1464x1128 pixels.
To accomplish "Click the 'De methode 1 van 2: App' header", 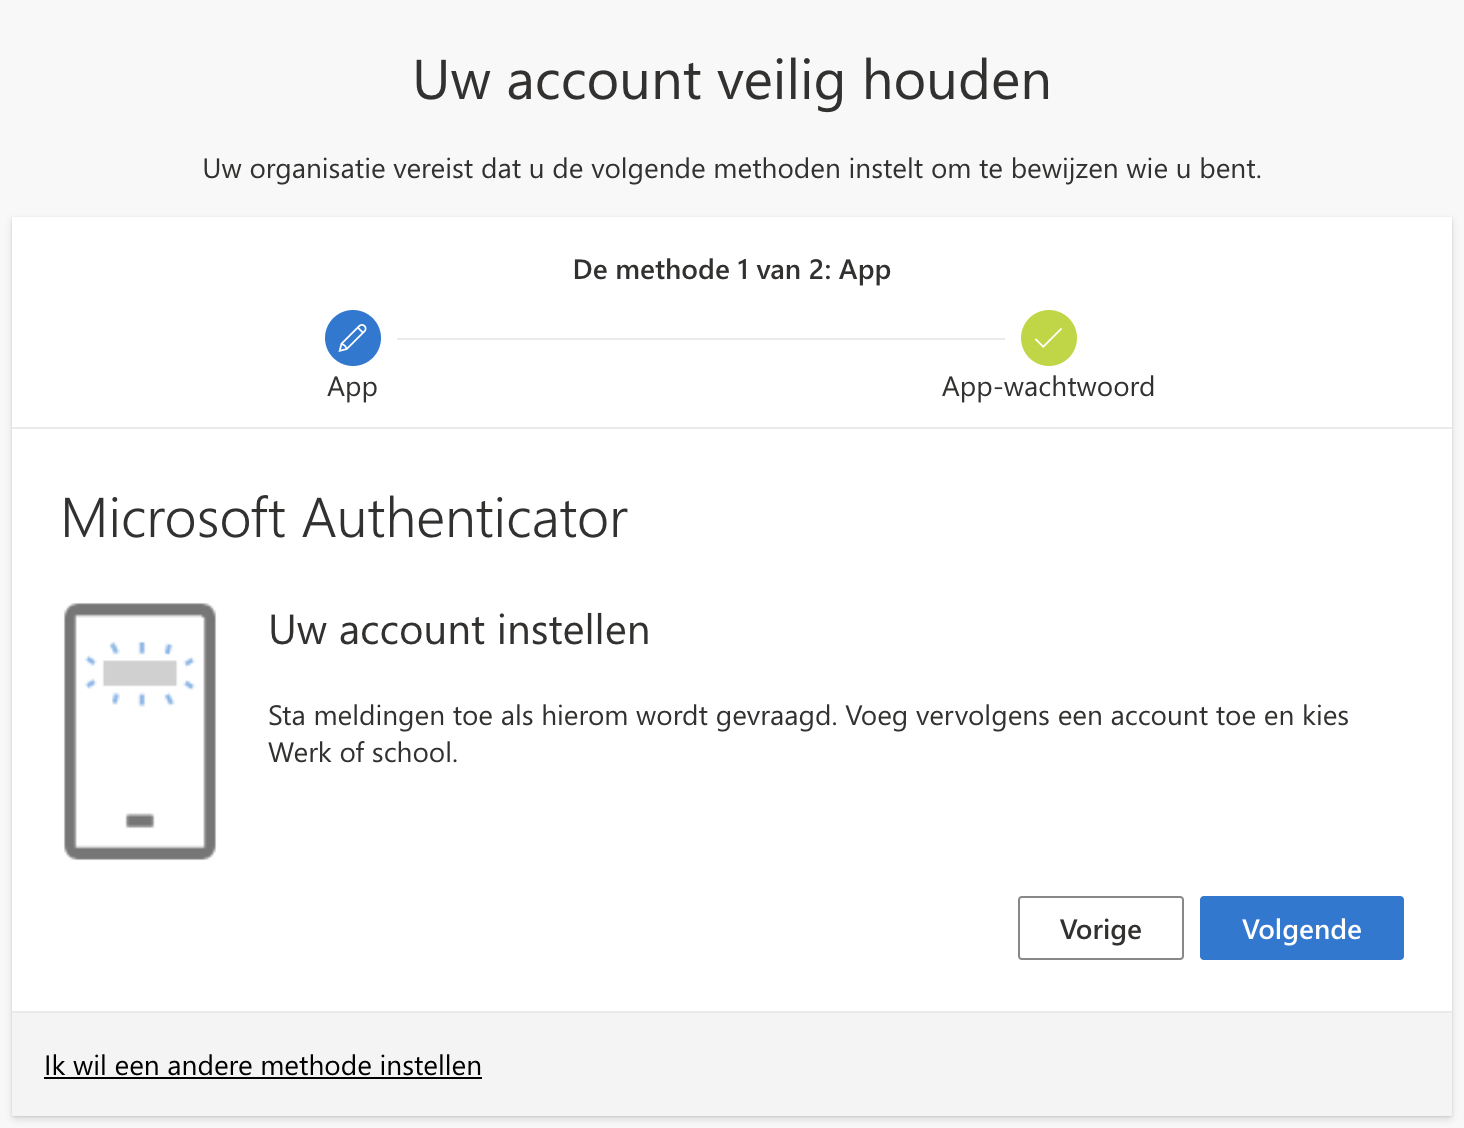I will pos(731,270).
